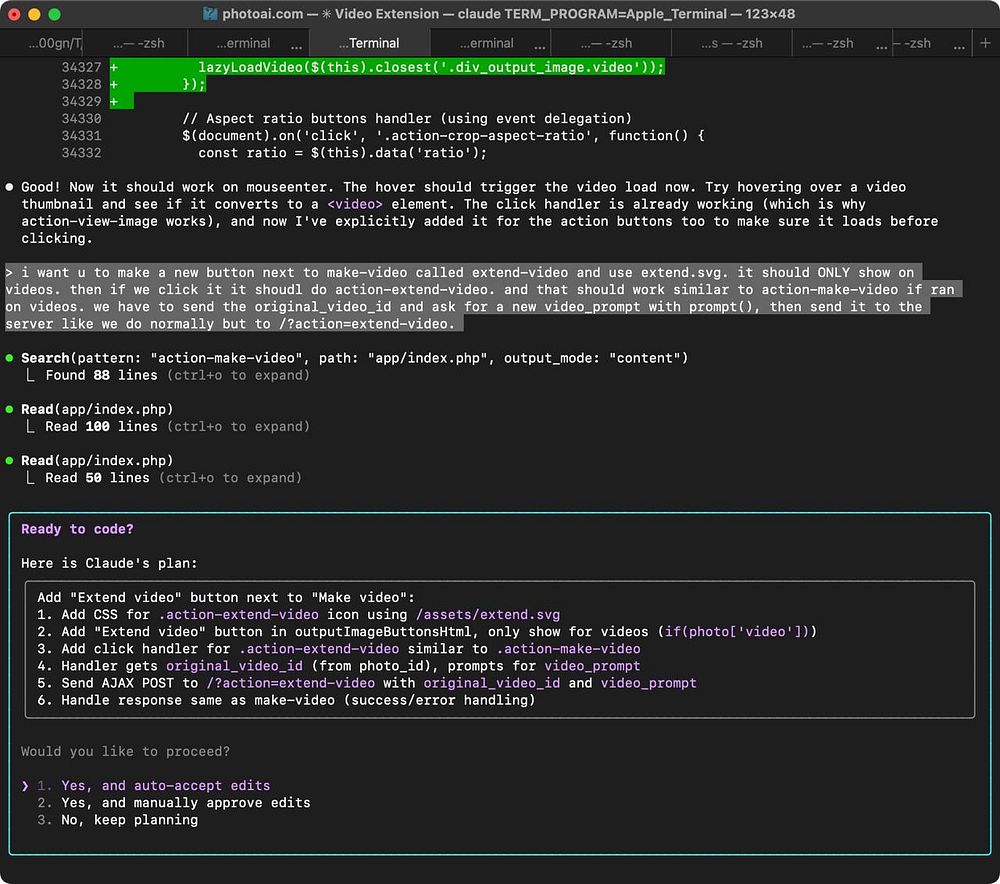Switch to the active '...Terminal' tab
The width and height of the screenshot is (1000, 884).
(369, 43)
